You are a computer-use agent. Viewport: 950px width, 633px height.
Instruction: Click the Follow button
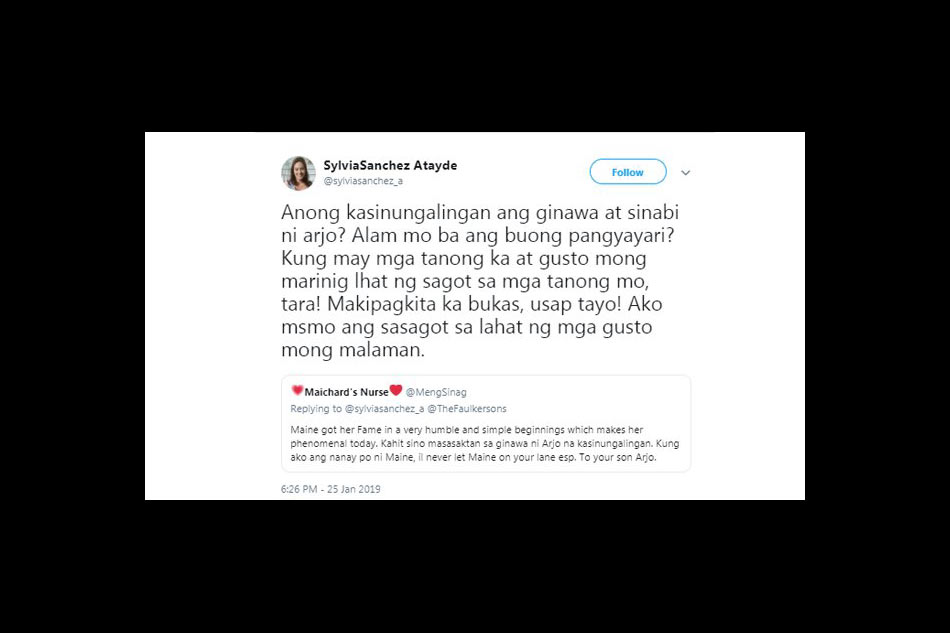click(x=628, y=172)
